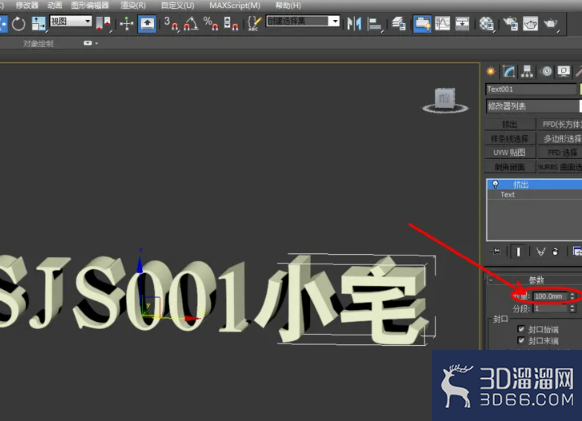
Task: Open the 渲染(R) menu
Action: click(x=133, y=5)
